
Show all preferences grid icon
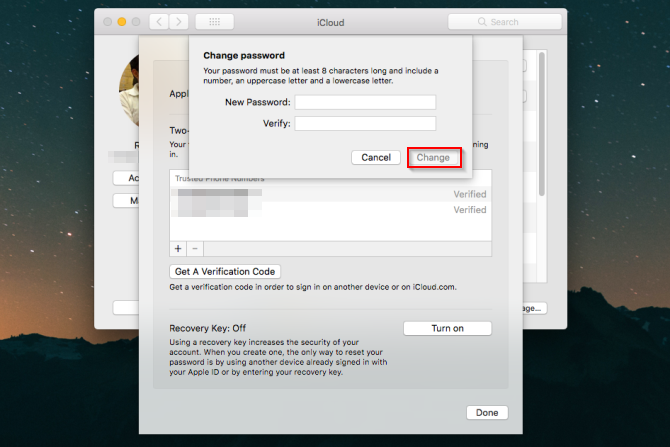point(215,21)
